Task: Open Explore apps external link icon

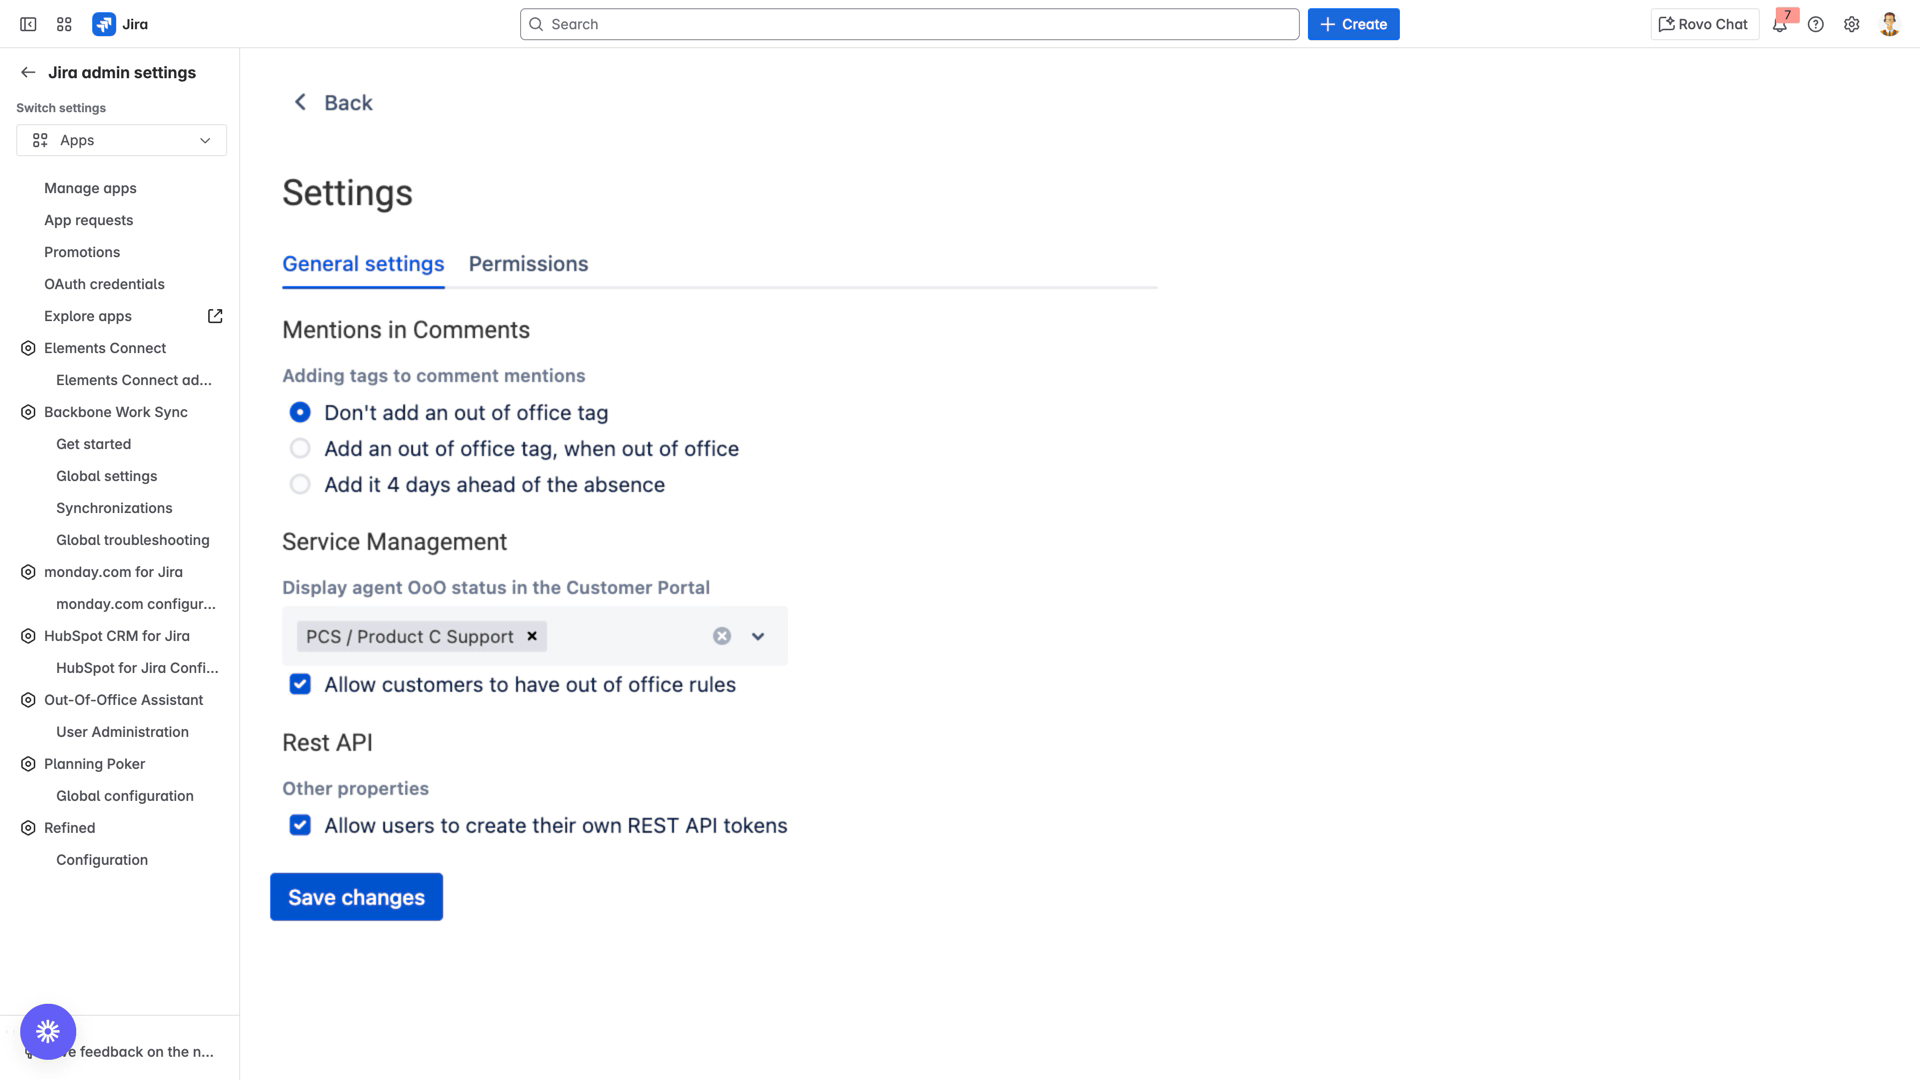Action: 215,316
